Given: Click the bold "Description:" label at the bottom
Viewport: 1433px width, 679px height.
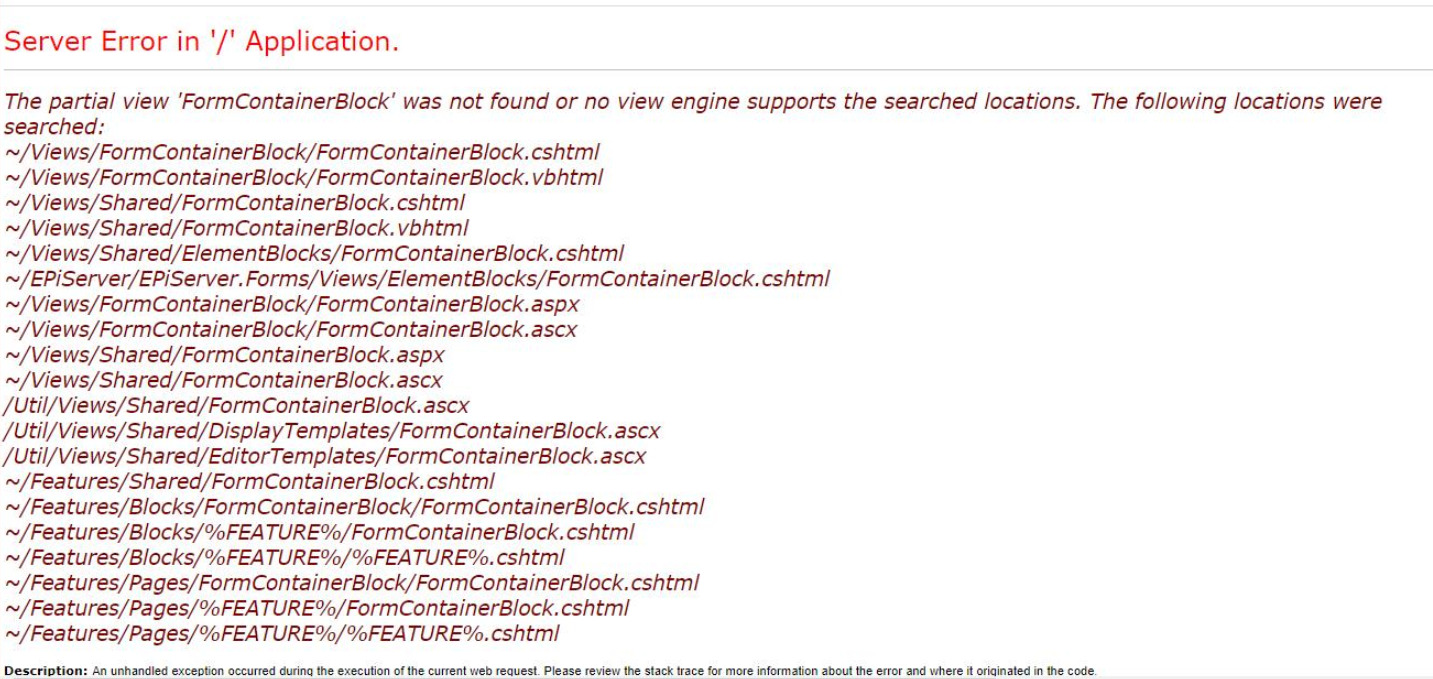Looking at the screenshot, I should coord(38,669).
